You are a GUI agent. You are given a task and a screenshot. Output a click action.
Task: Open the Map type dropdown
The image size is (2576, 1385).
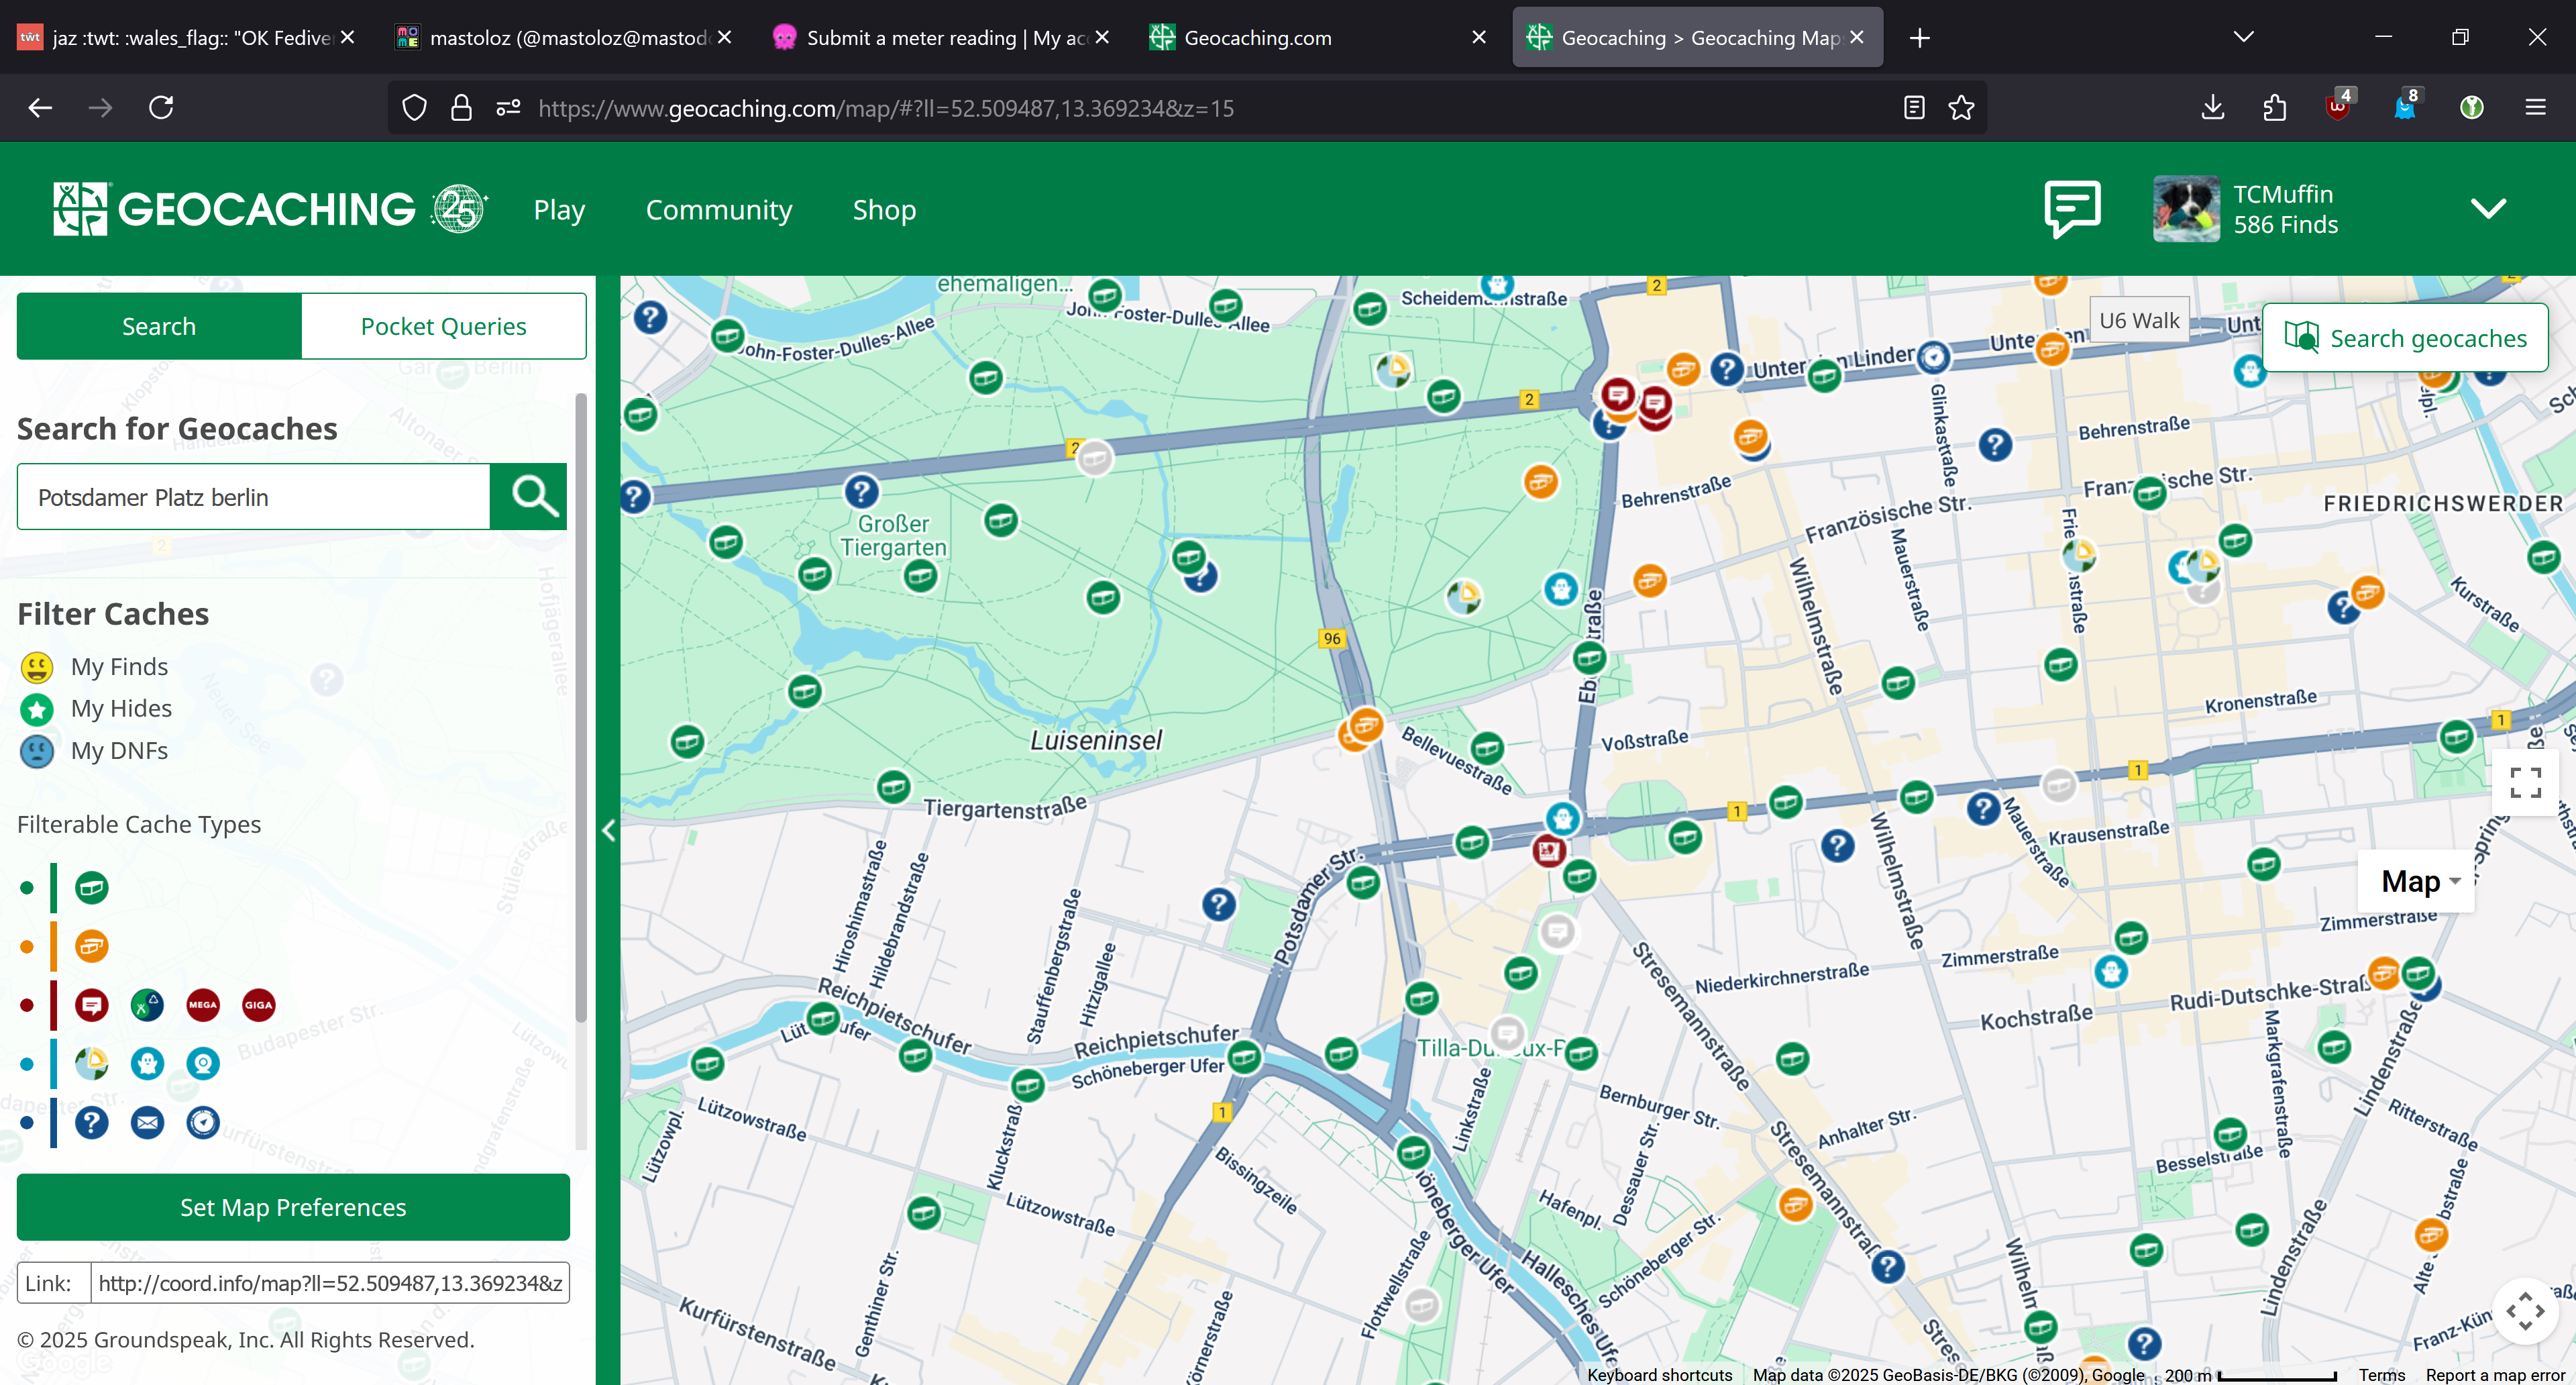point(2419,881)
